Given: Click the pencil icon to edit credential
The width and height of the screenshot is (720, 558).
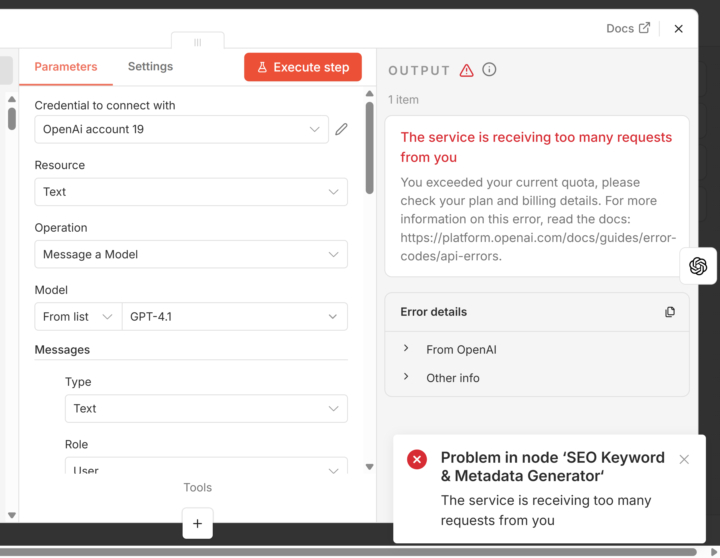Looking at the screenshot, I should click(x=341, y=130).
